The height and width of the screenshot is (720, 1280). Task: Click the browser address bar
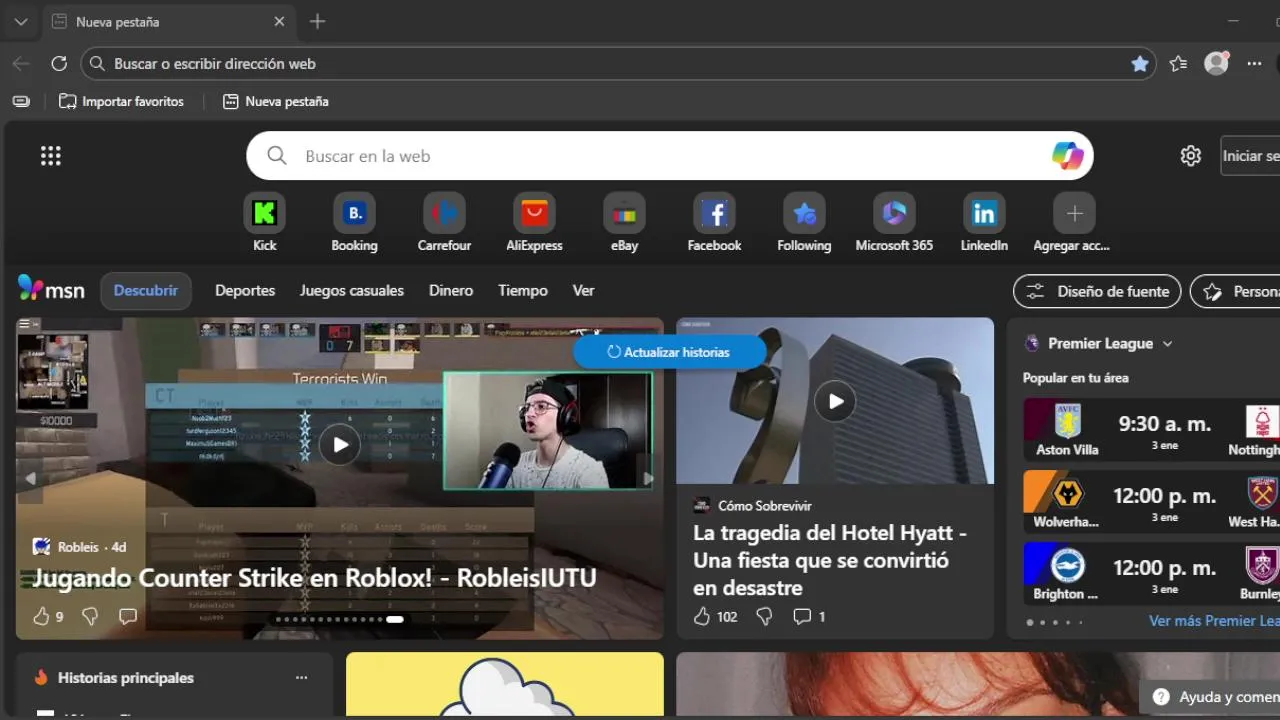pos(618,63)
